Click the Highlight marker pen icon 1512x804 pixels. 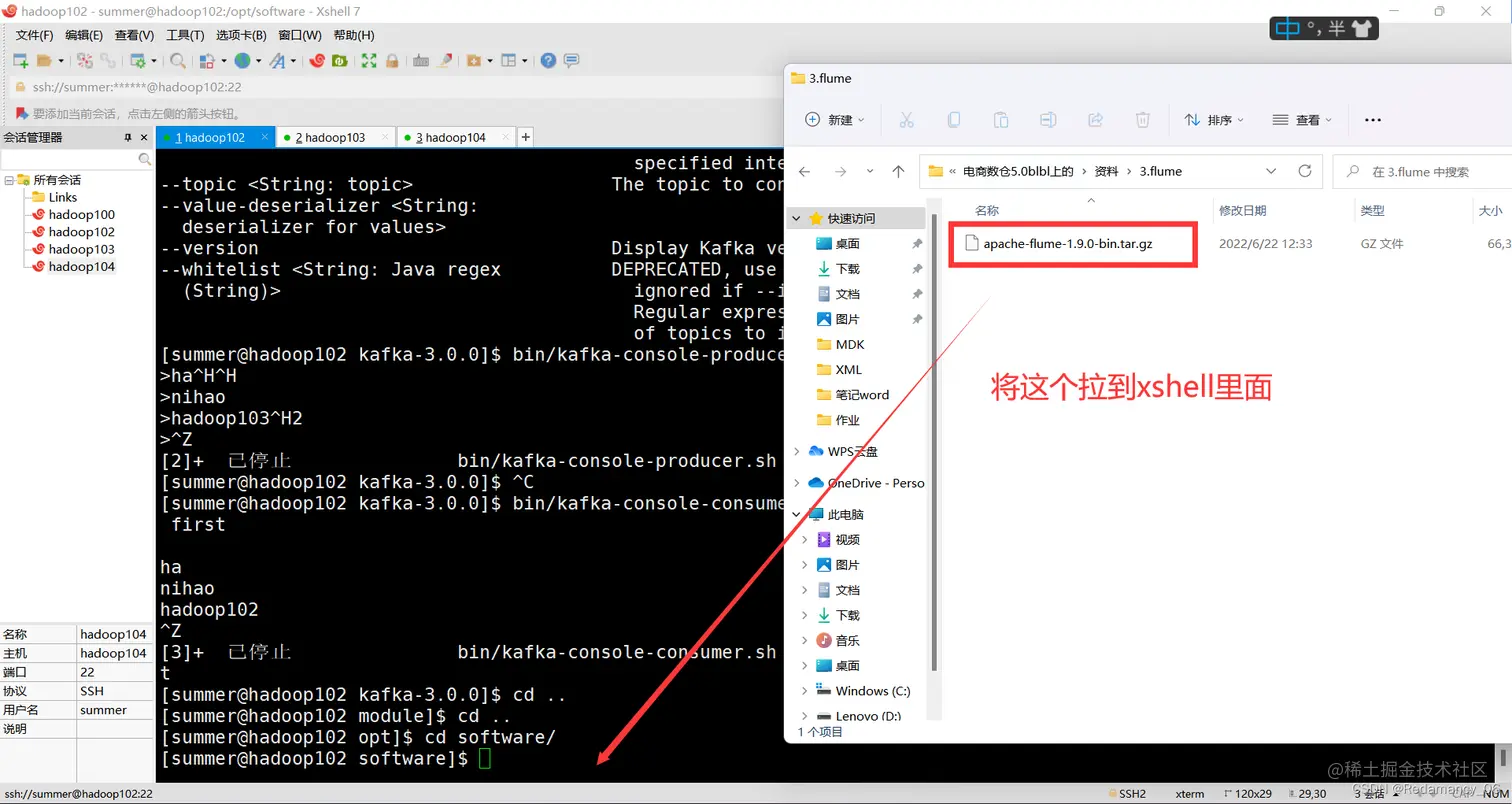click(x=445, y=60)
